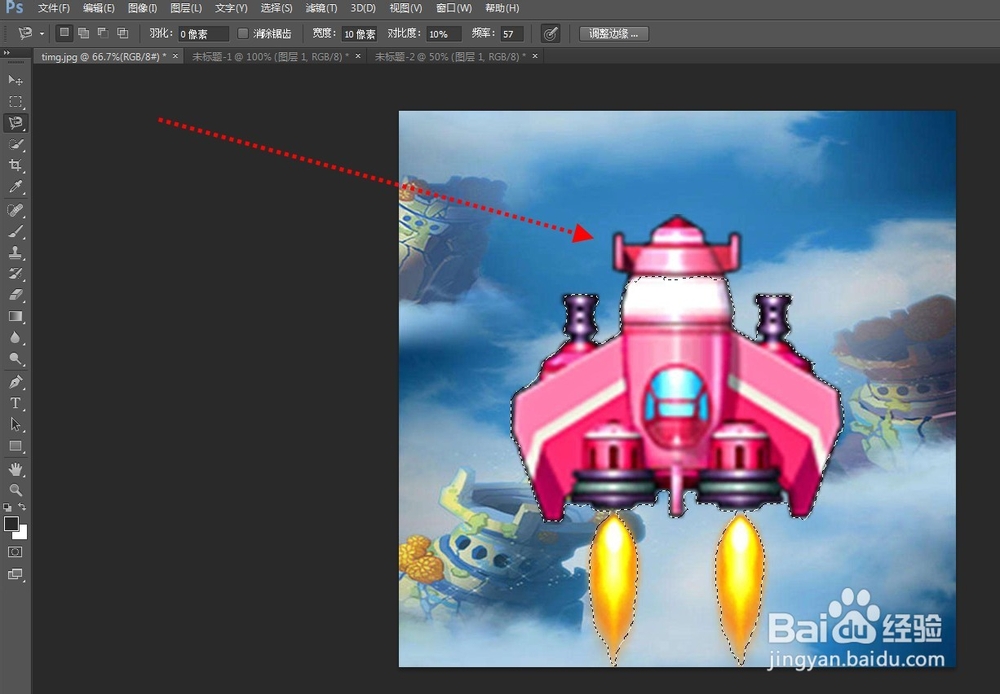Click the contrast (对比度) value field

(x=443, y=34)
